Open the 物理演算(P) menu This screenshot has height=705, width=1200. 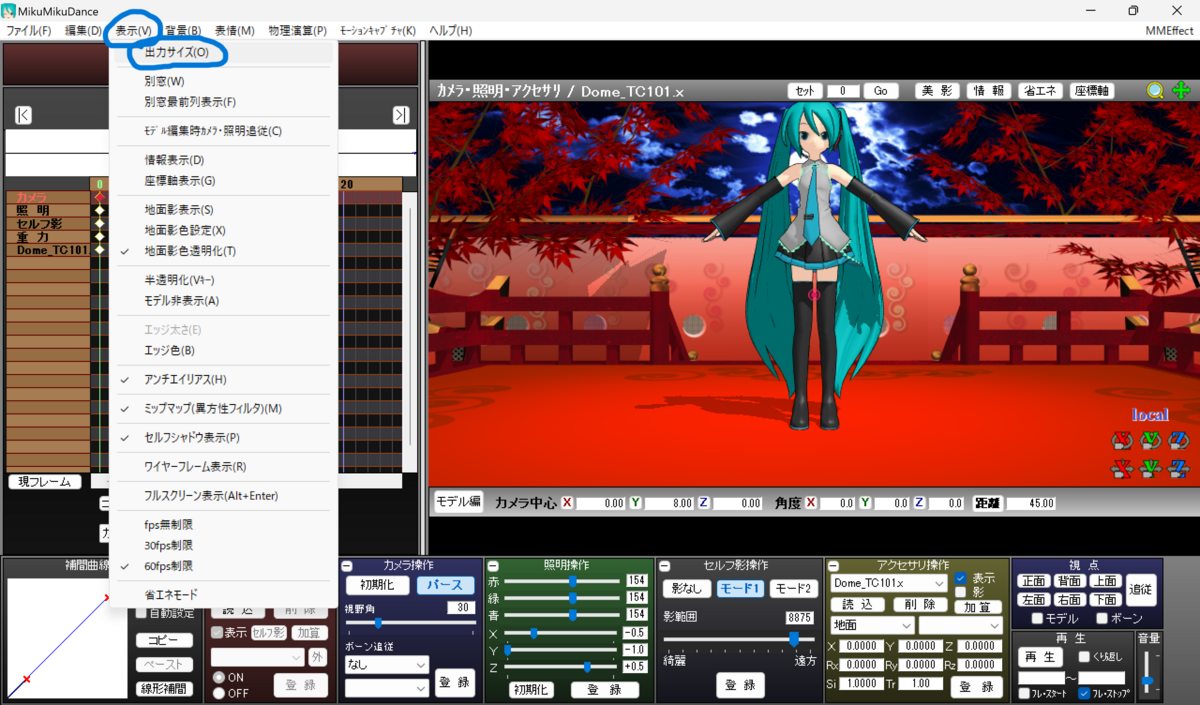[298, 31]
